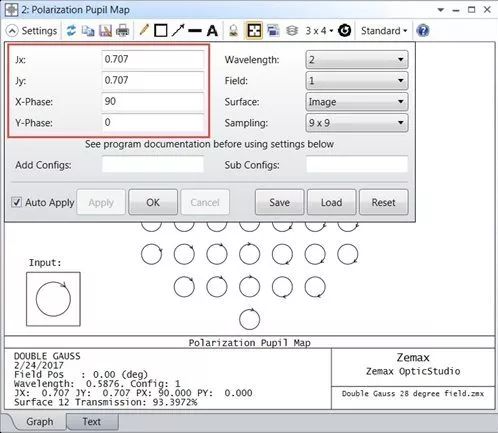Click the Save graphic icon in toolbar
498x433 pixels.
pos(105,31)
